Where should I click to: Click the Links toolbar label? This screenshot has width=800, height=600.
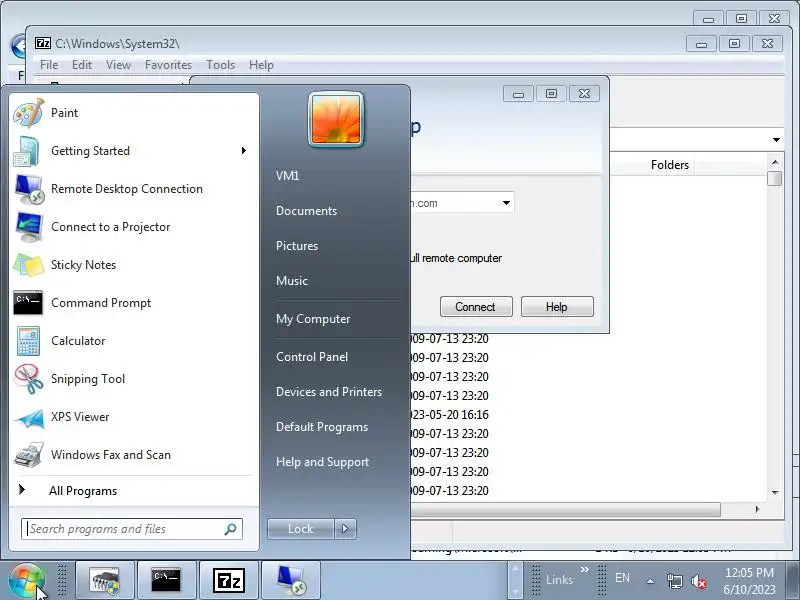pyautogui.click(x=559, y=580)
